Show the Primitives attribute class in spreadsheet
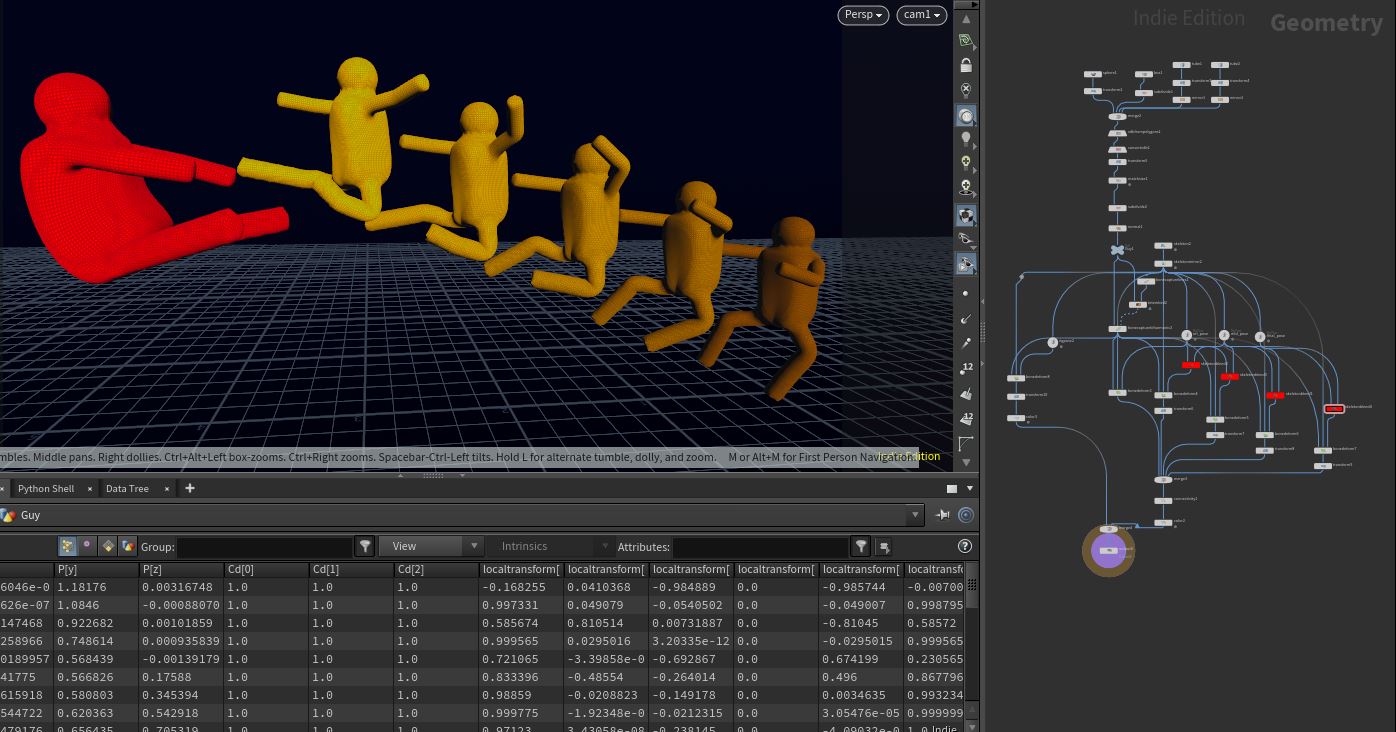The height and width of the screenshot is (732, 1396). (108, 546)
